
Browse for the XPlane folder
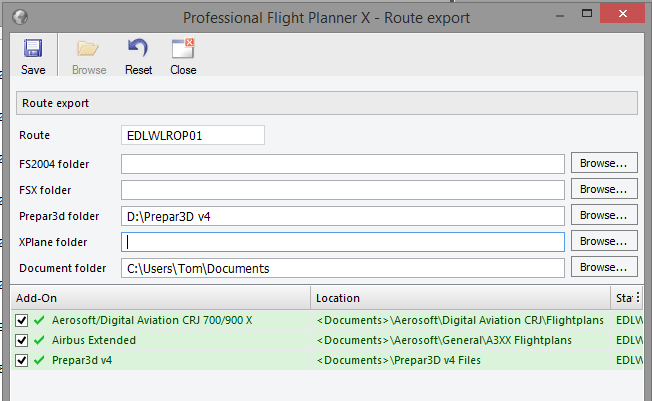(604, 241)
